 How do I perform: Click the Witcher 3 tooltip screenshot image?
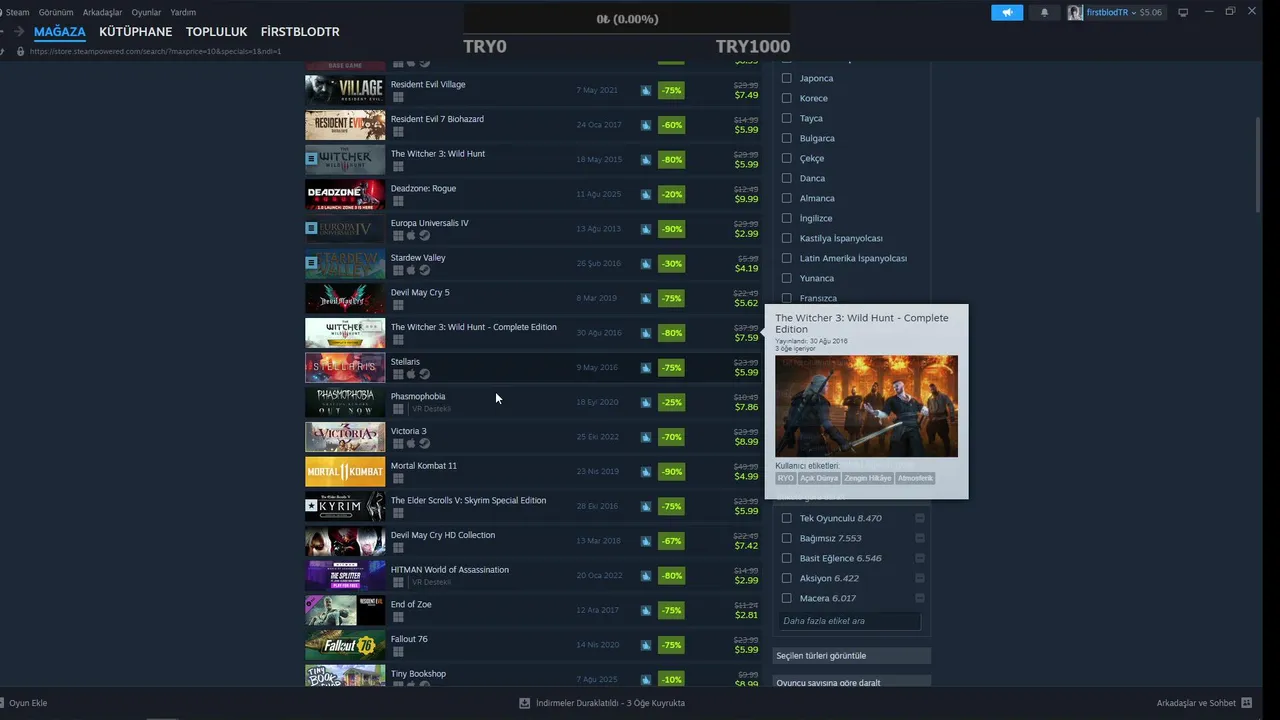click(866, 406)
